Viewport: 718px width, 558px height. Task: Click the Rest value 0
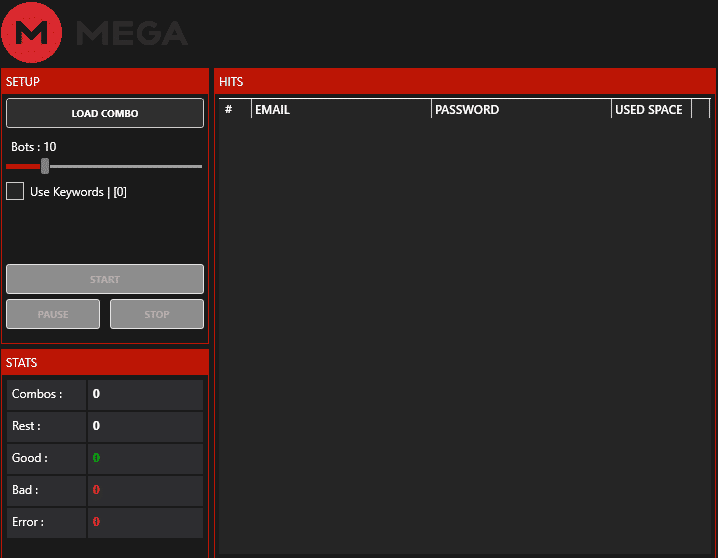tap(96, 426)
